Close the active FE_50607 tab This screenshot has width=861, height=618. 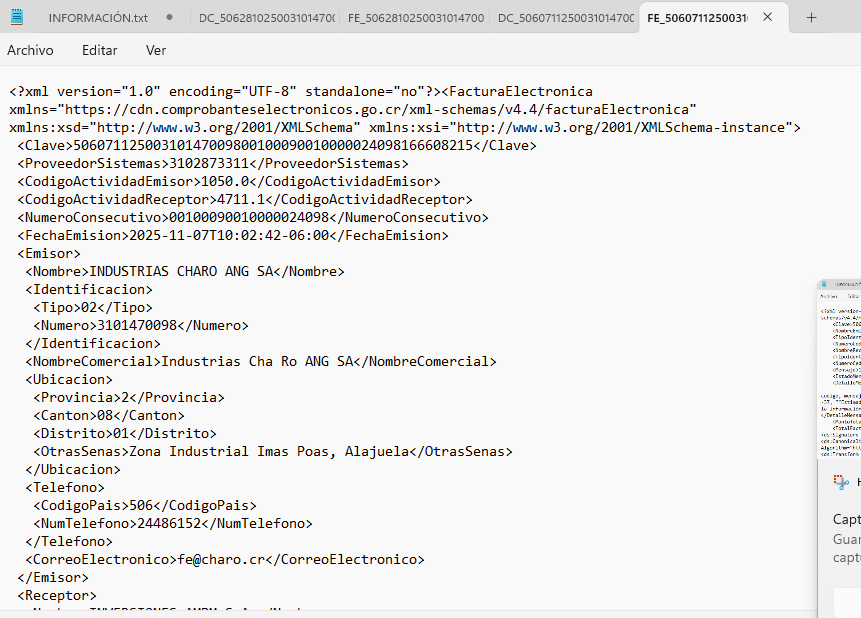[767, 18]
